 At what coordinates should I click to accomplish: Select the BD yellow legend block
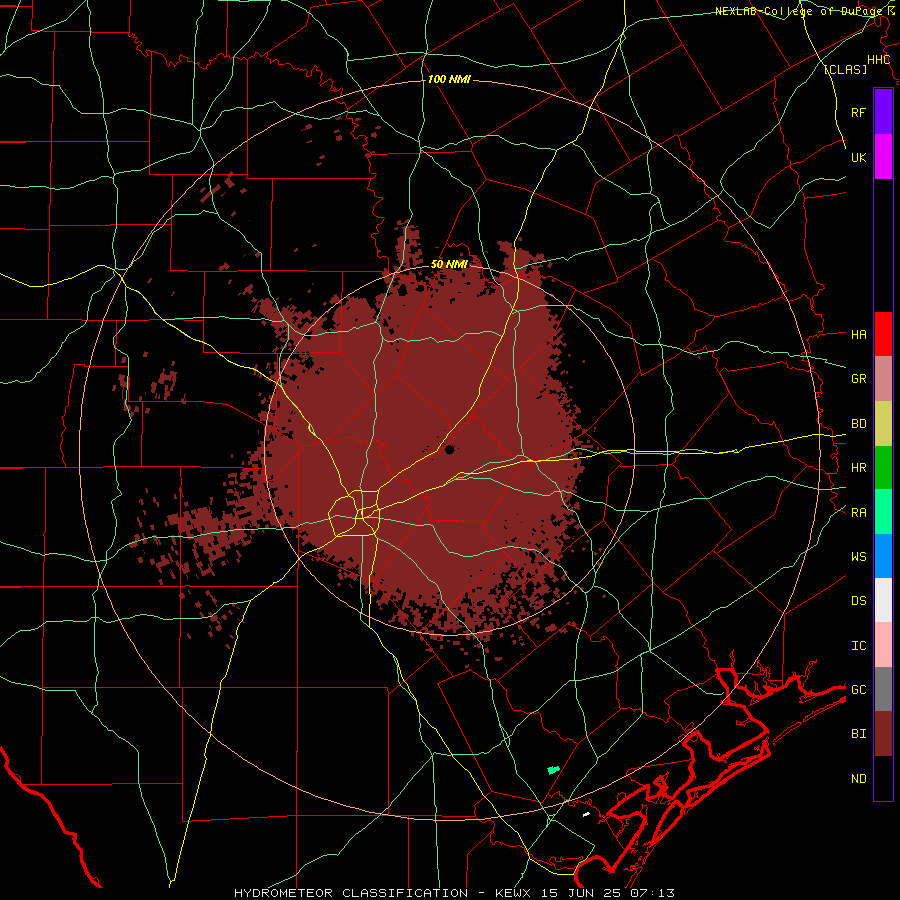click(x=883, y=424)
